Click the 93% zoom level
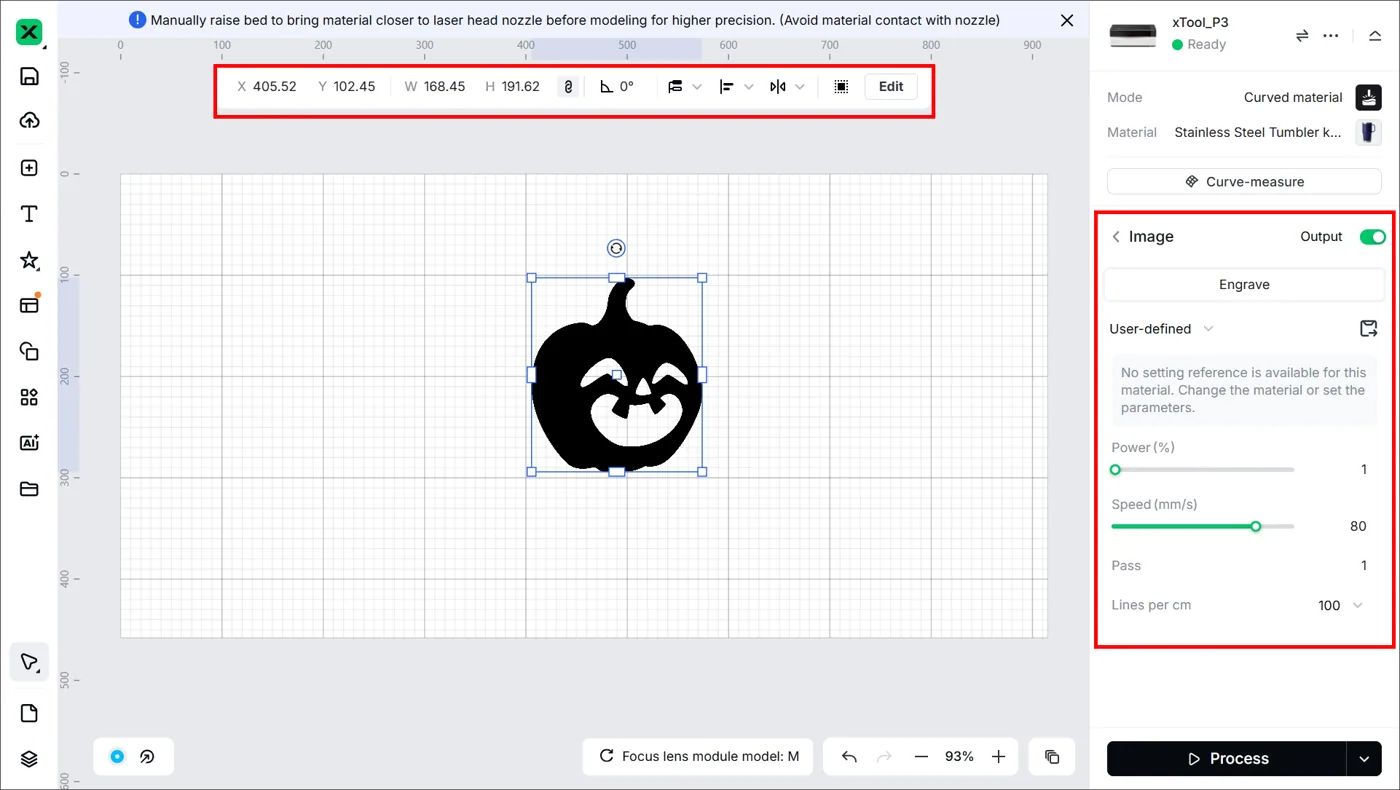This screenshot has height=790, width=1400. (959, 757)
